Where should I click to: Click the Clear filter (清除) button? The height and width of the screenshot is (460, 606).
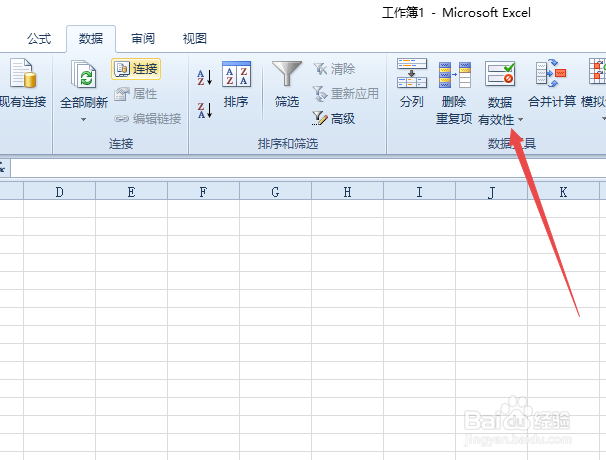pyautogui.click(x=334, y=69)
